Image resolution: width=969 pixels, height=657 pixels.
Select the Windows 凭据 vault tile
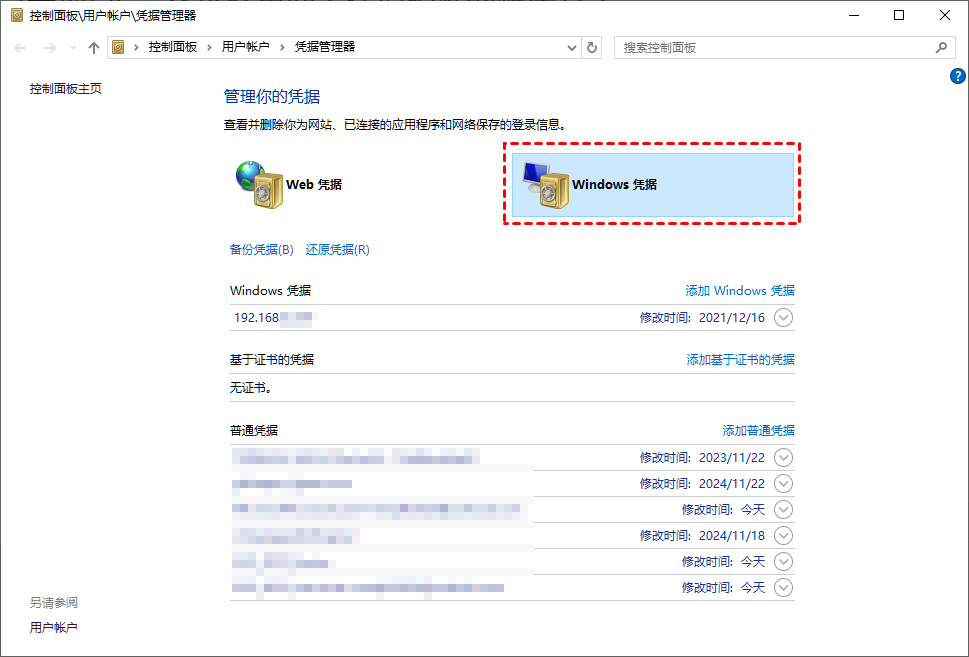pyautogui.click(x=653, y=184)
